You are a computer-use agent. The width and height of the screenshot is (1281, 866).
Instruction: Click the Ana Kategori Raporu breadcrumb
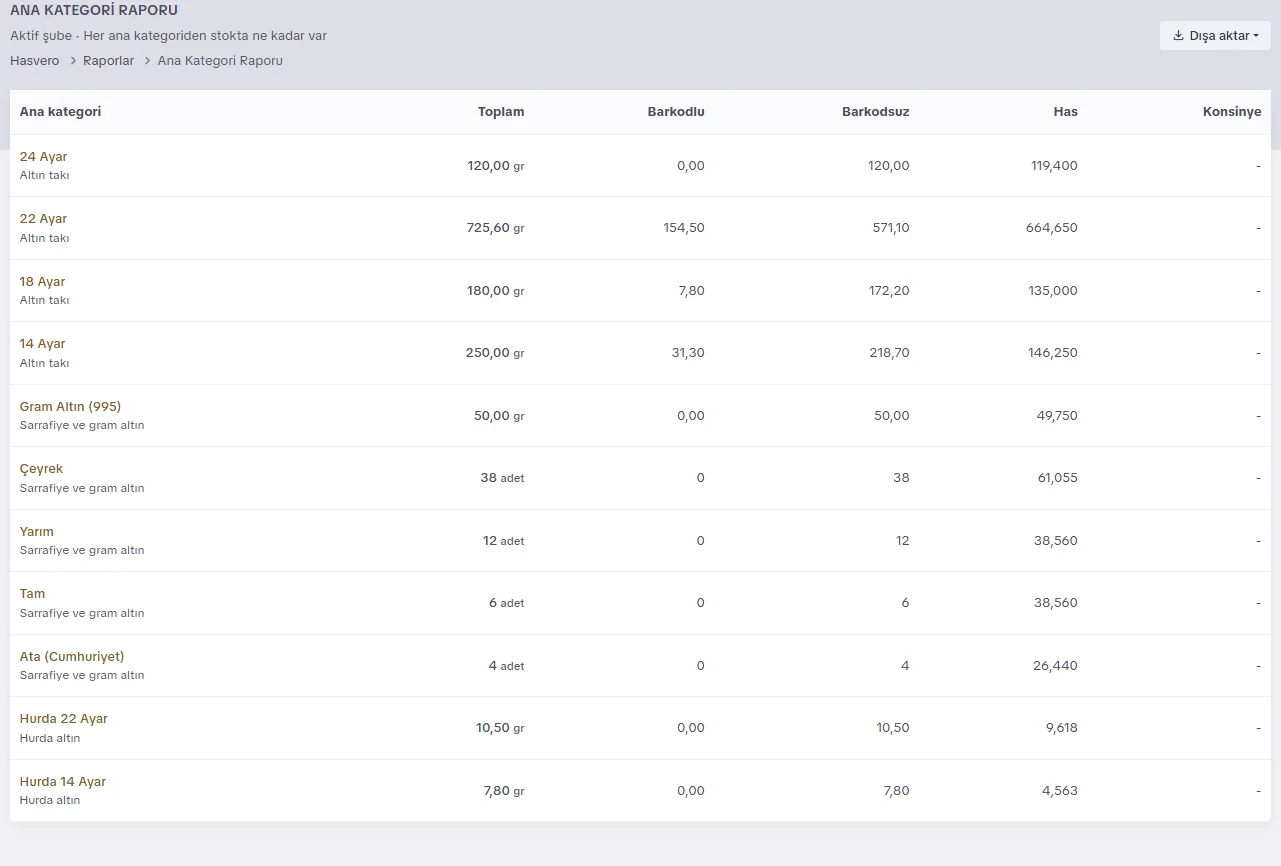(x=220, y=61)
